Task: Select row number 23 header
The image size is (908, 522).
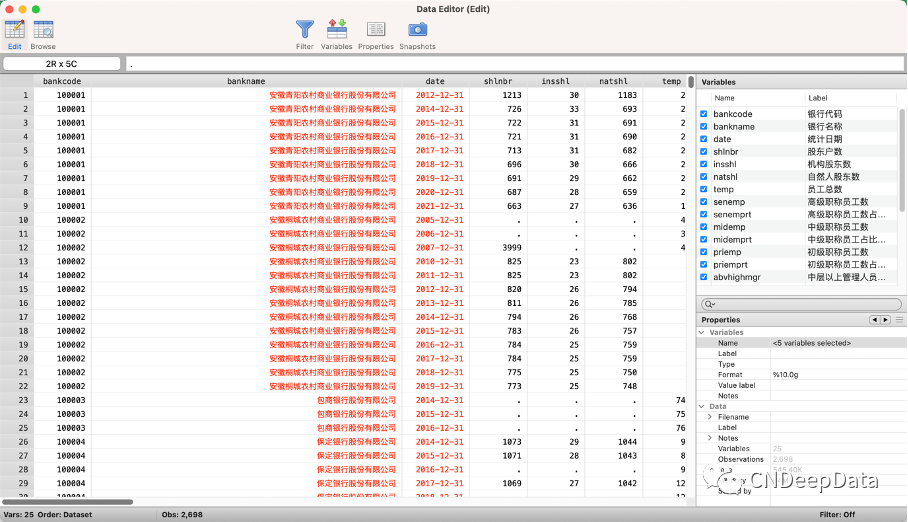Action: 17,400
